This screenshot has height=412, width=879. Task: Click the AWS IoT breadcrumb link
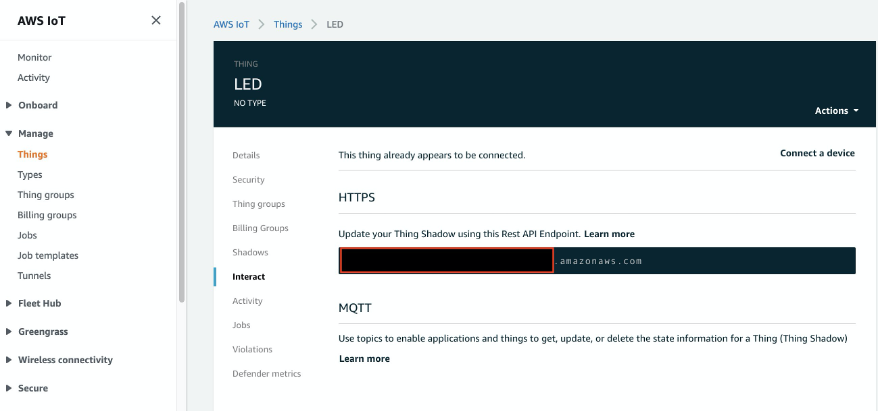(231, 25)
